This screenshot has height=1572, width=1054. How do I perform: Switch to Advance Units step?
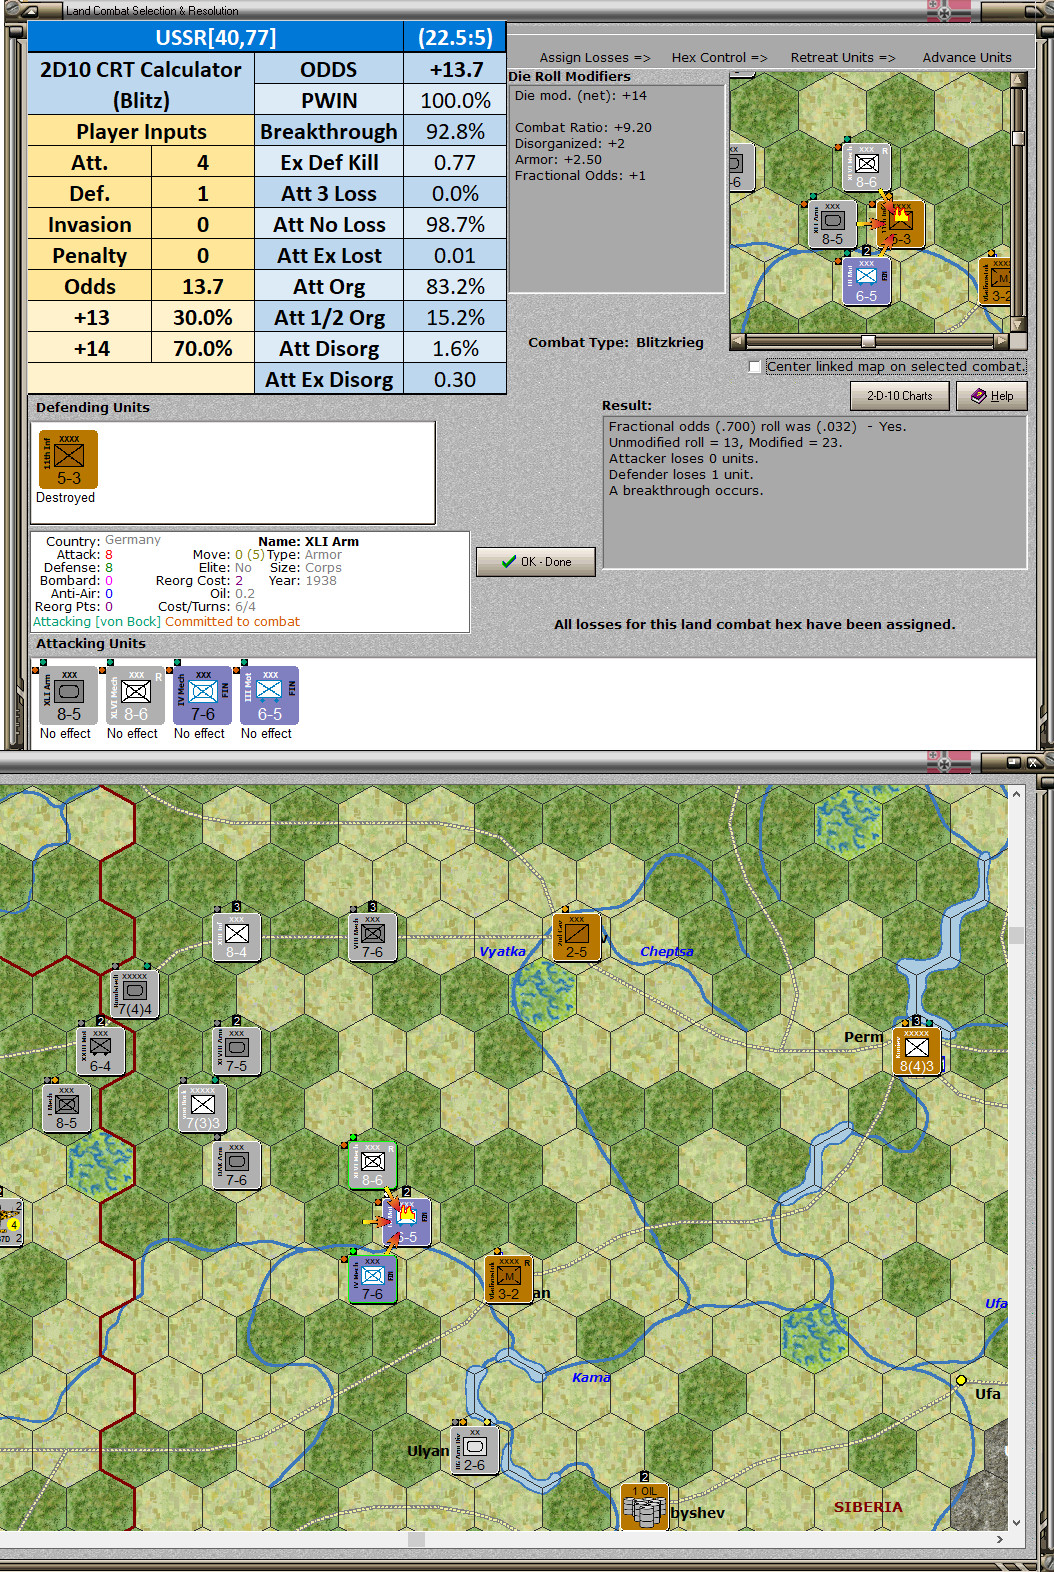(967, 58)
